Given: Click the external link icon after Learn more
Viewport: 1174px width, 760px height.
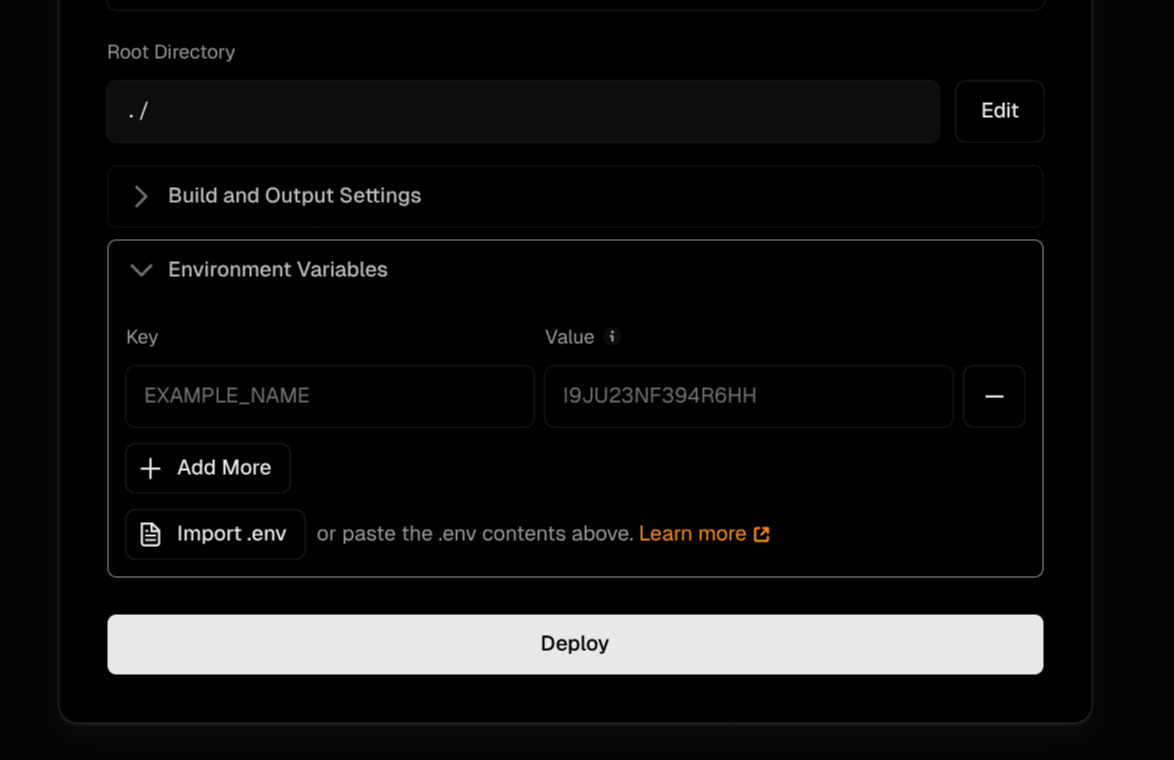Looking at the screenshot, I should pyautogui.click(x=760, y=534).
